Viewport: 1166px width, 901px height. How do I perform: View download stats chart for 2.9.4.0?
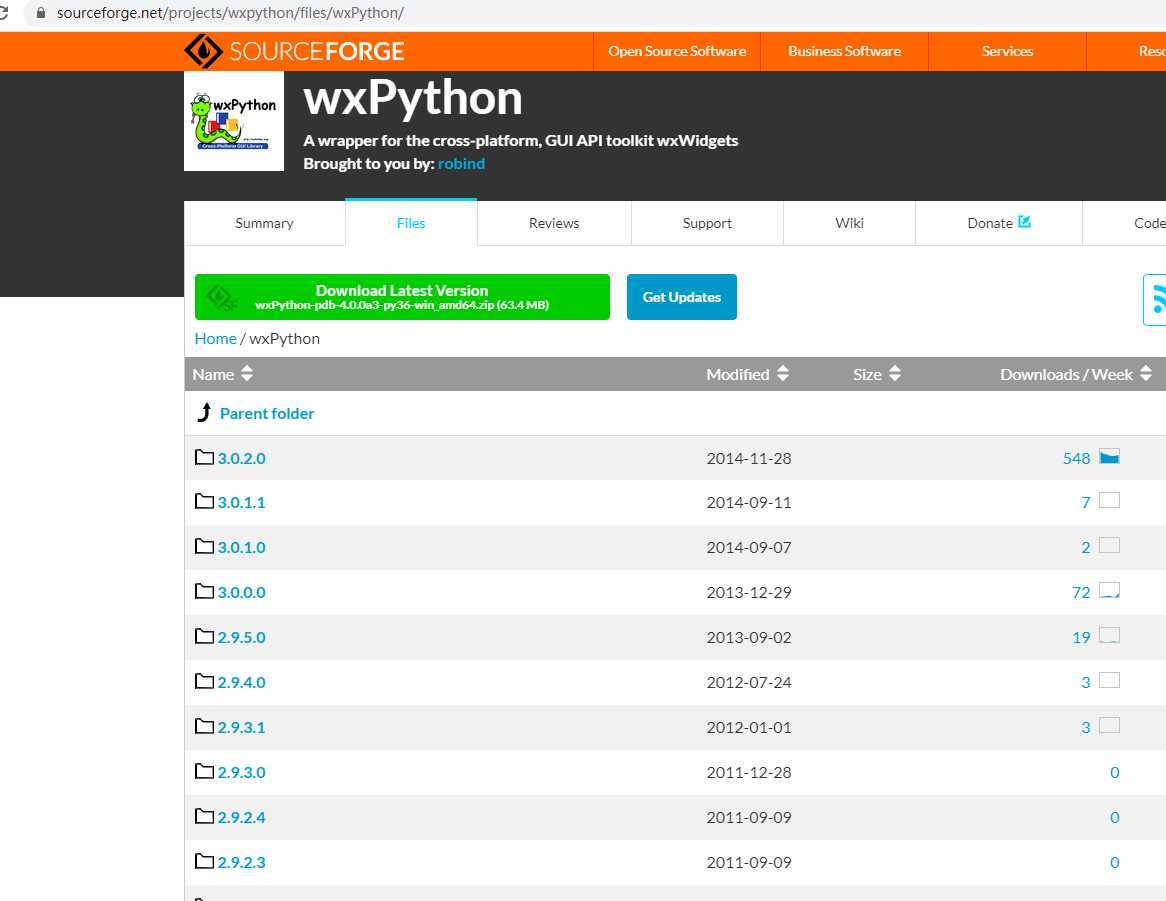1109,680
